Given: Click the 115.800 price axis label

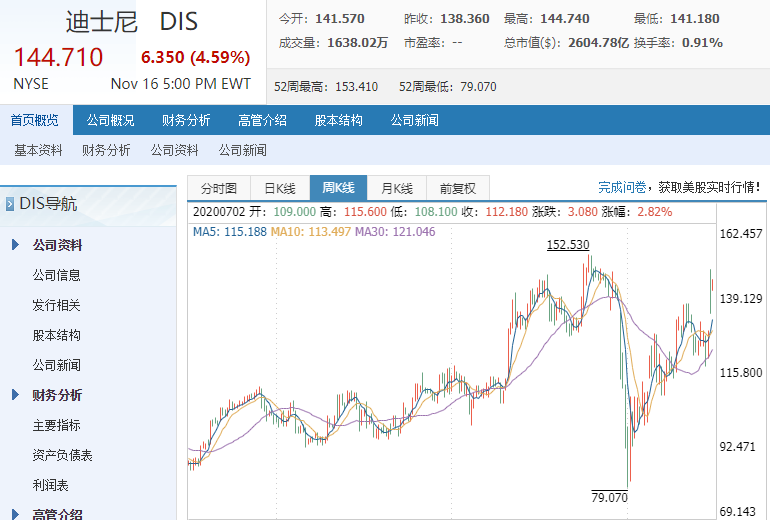Looking at the screenshot, I should click(741, 373).
